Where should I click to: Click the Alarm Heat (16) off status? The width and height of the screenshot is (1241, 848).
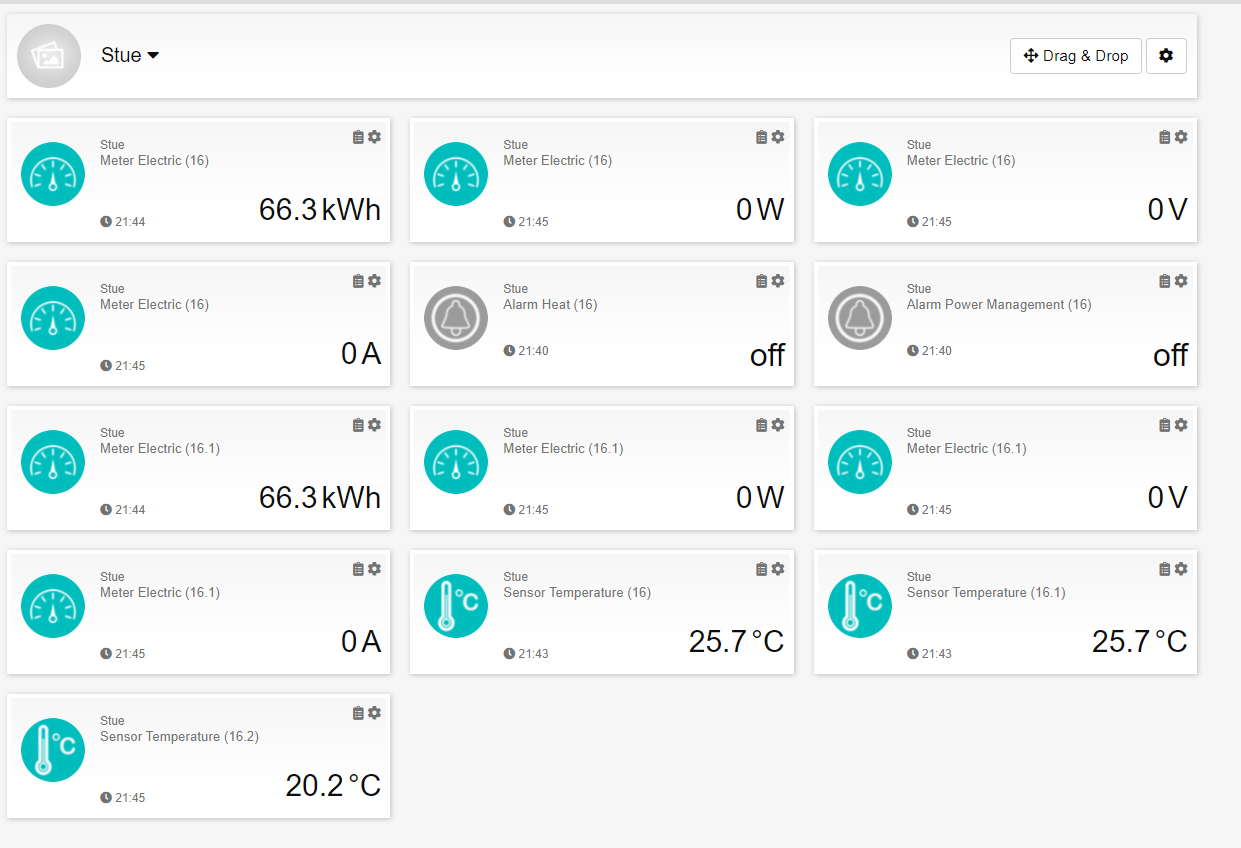coord(767,355)
